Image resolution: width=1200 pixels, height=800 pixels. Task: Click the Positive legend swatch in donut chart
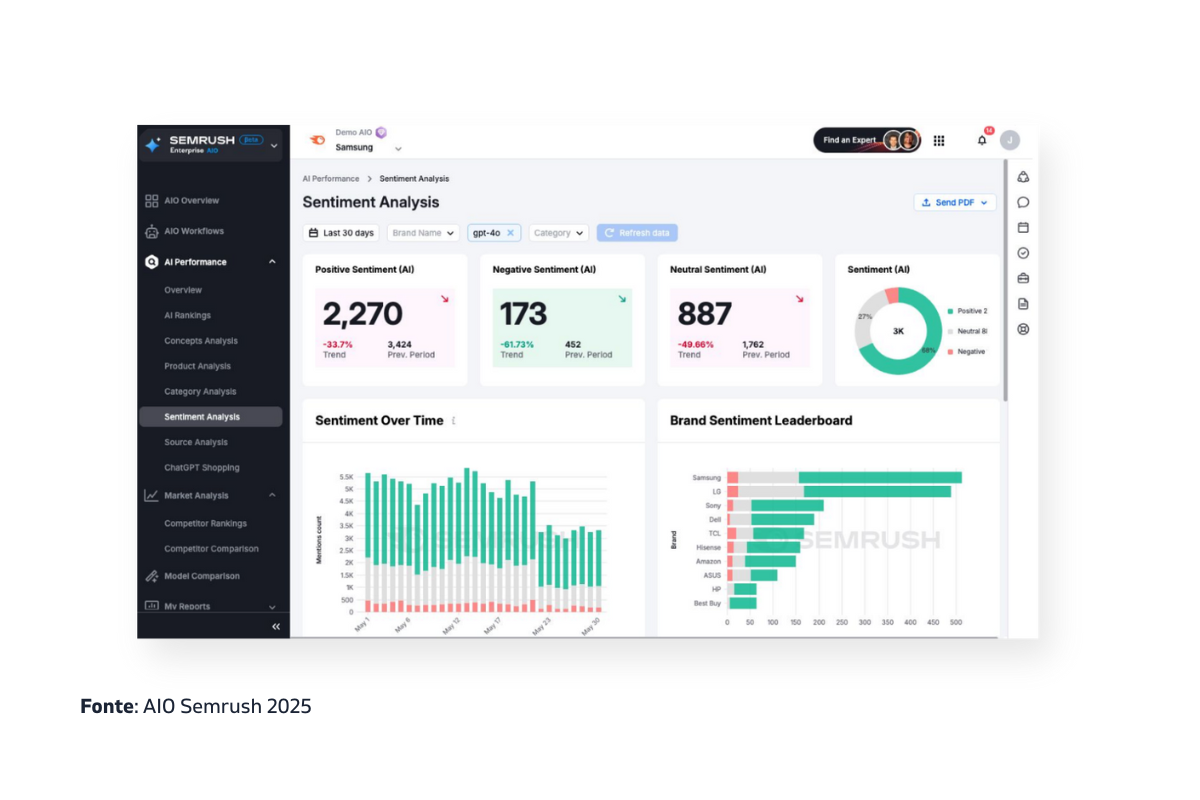pyautogui.click(x=950, y=311)
